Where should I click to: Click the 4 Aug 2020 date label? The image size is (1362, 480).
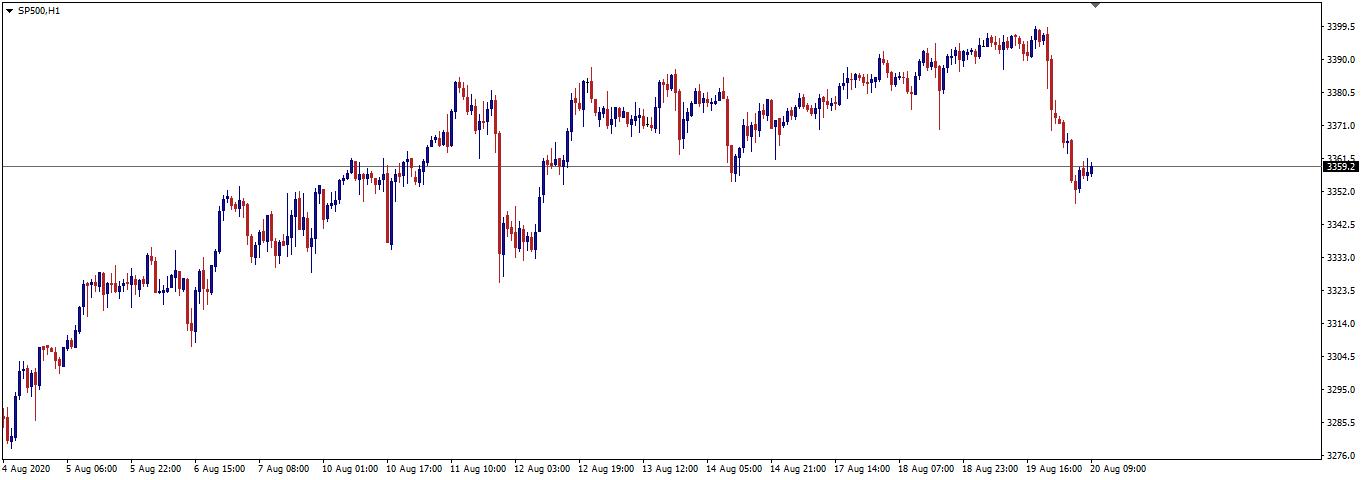tap(27, 468)
